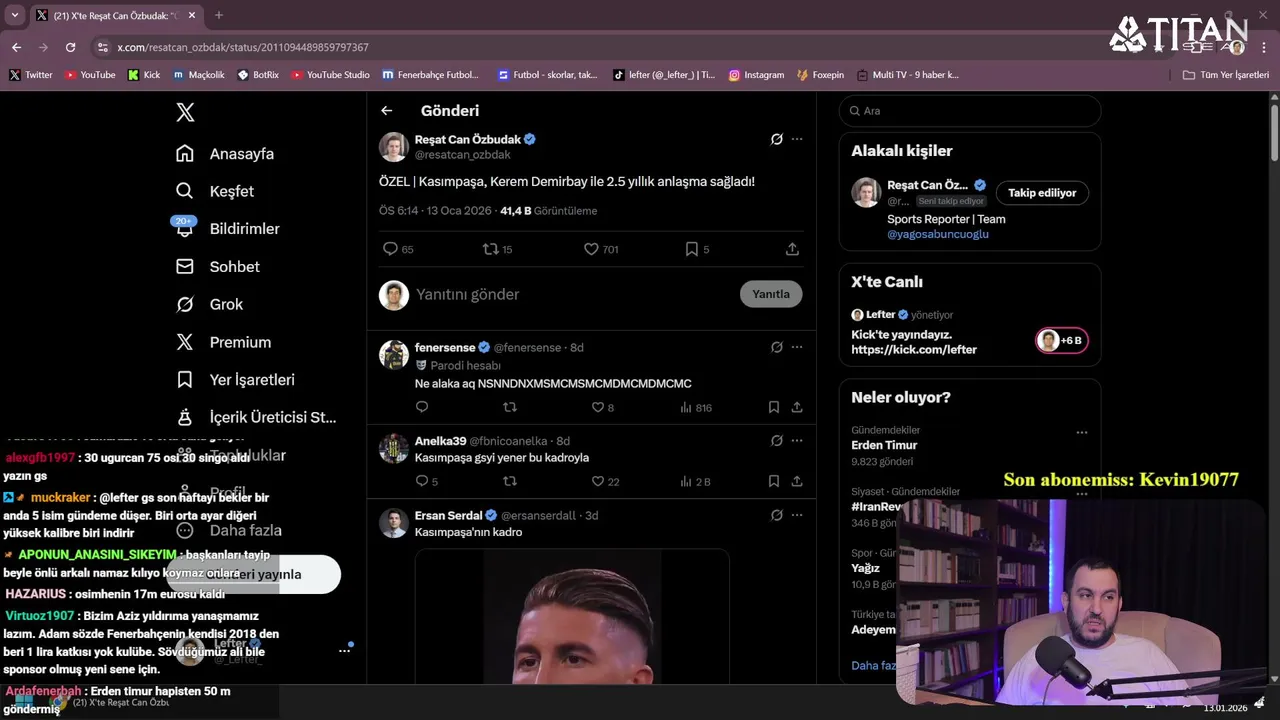Click the Yanıtla button
Image resolution: width=1280 pixels, height=720 pixels.
771,294
